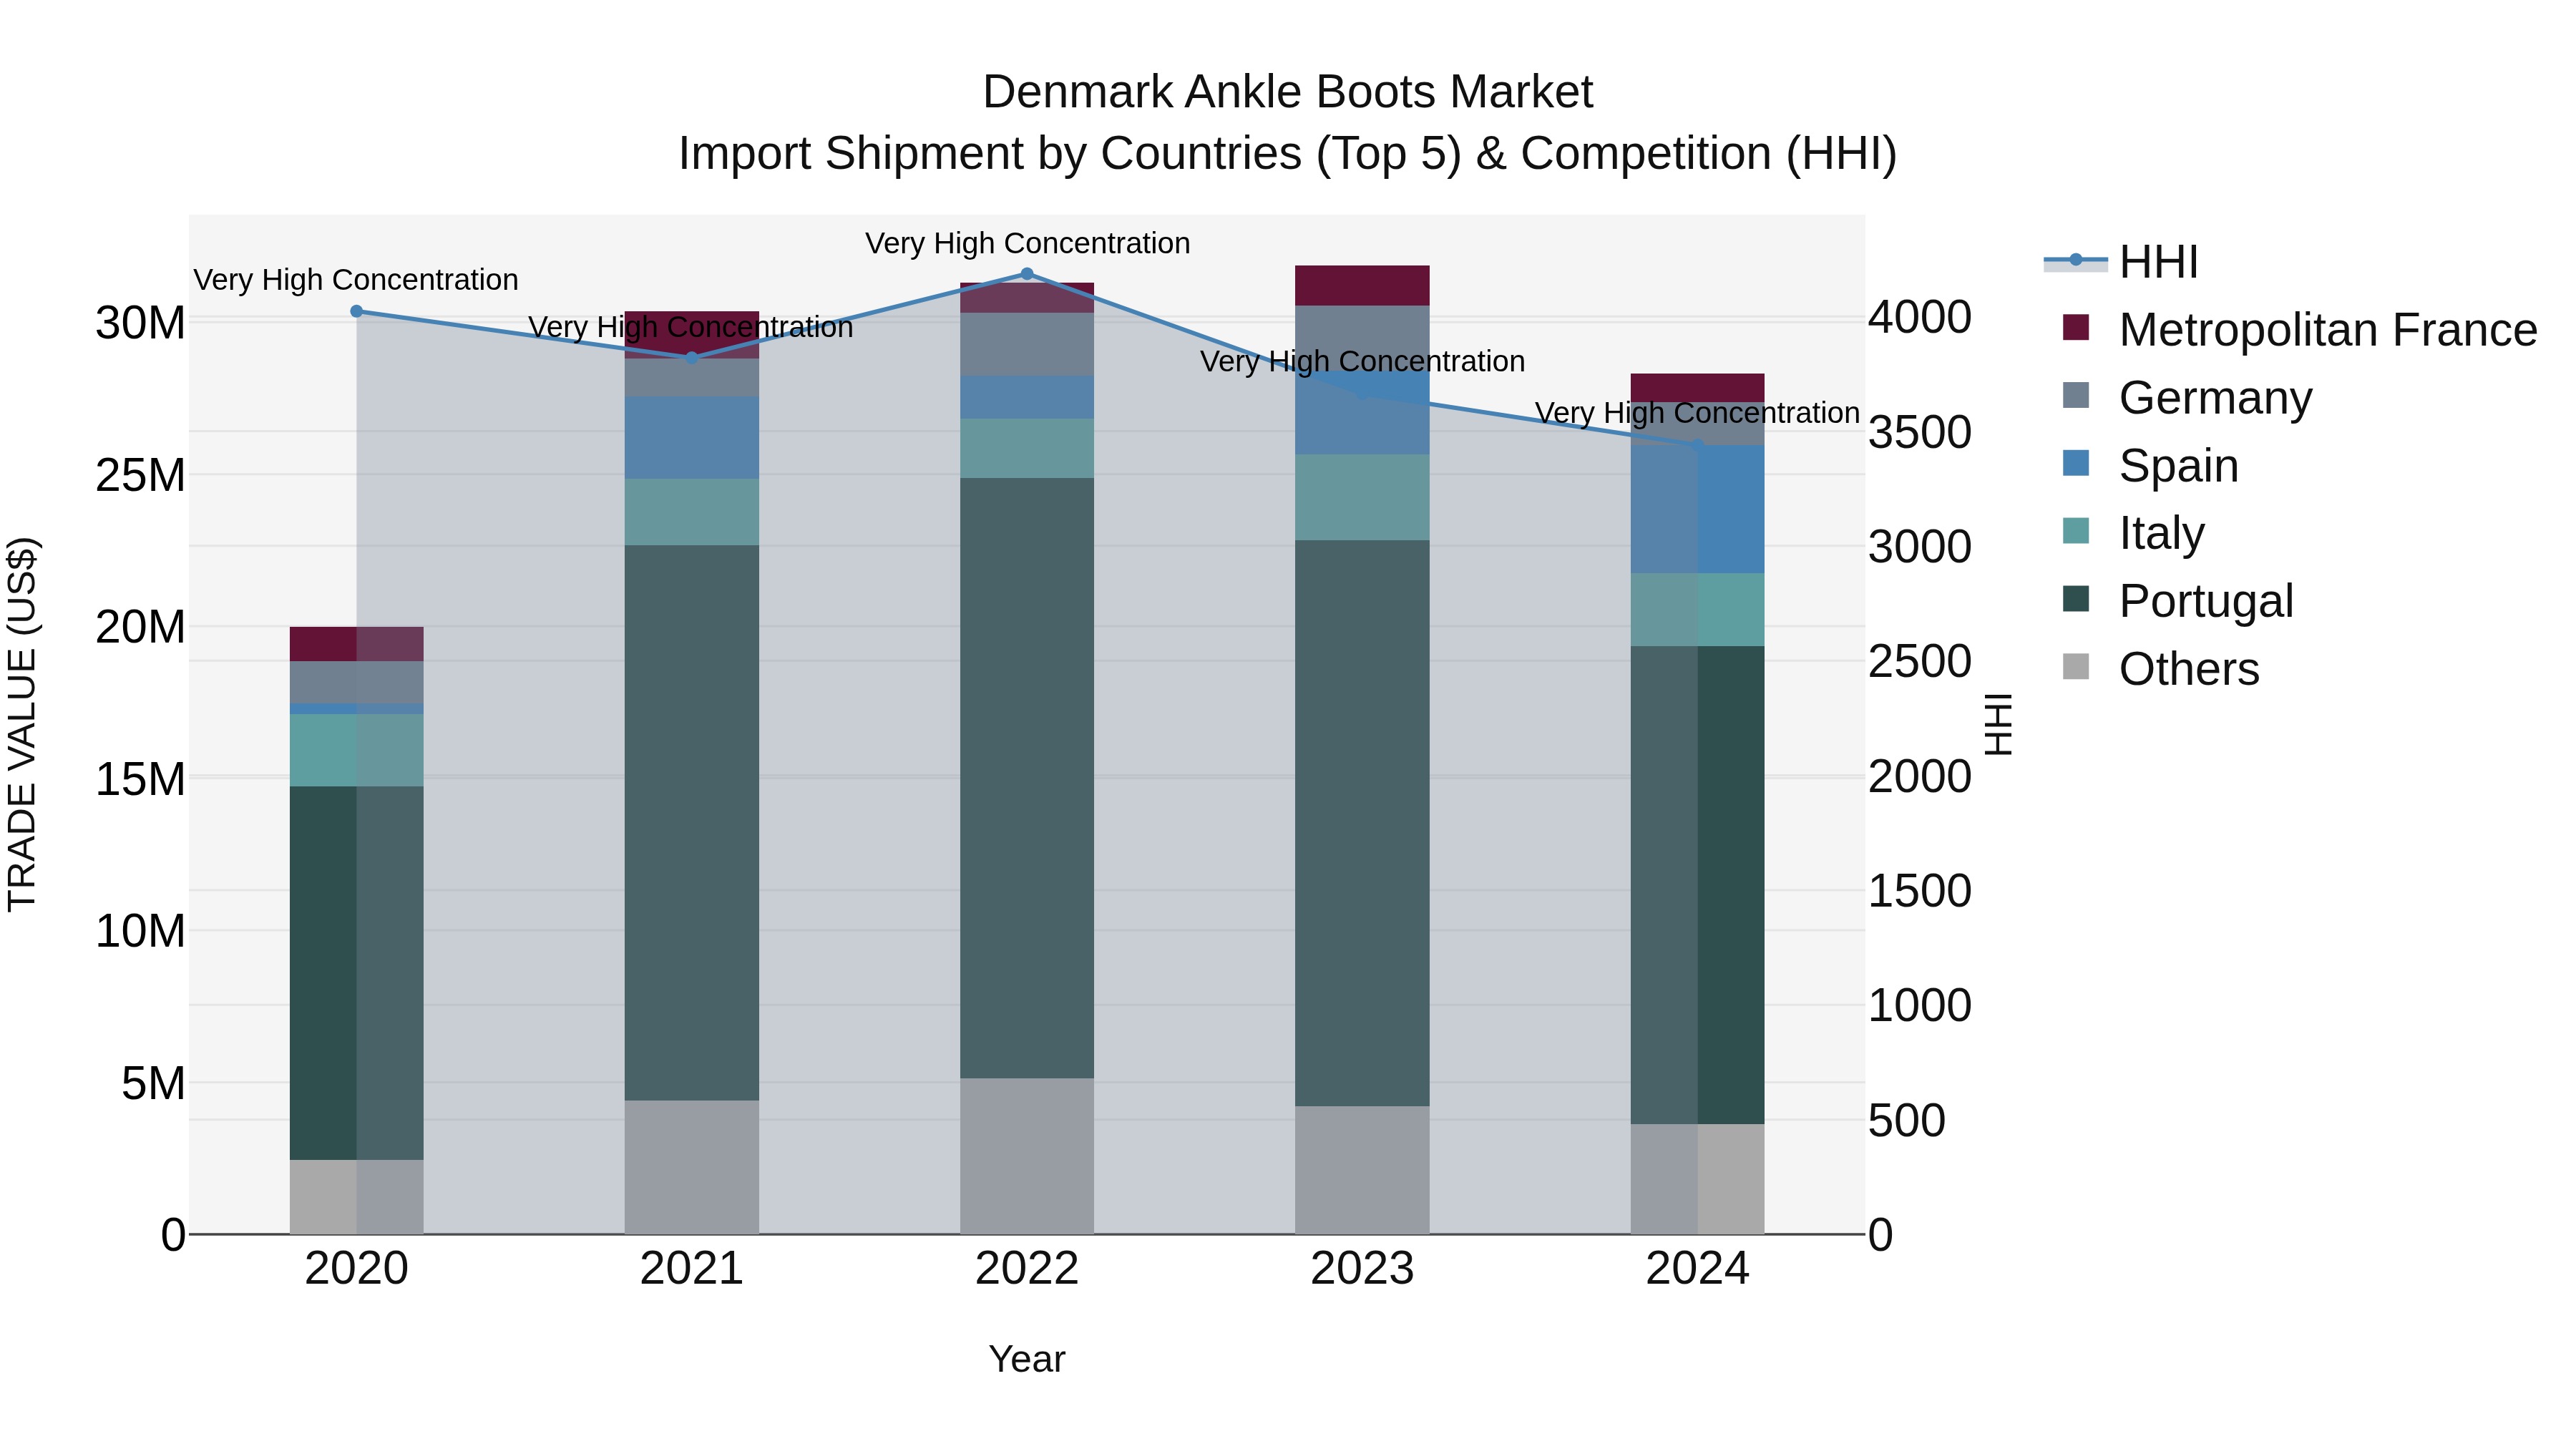
Task: Click the Metropolitan France color swatch
Action: click(x=2076, y=327)
